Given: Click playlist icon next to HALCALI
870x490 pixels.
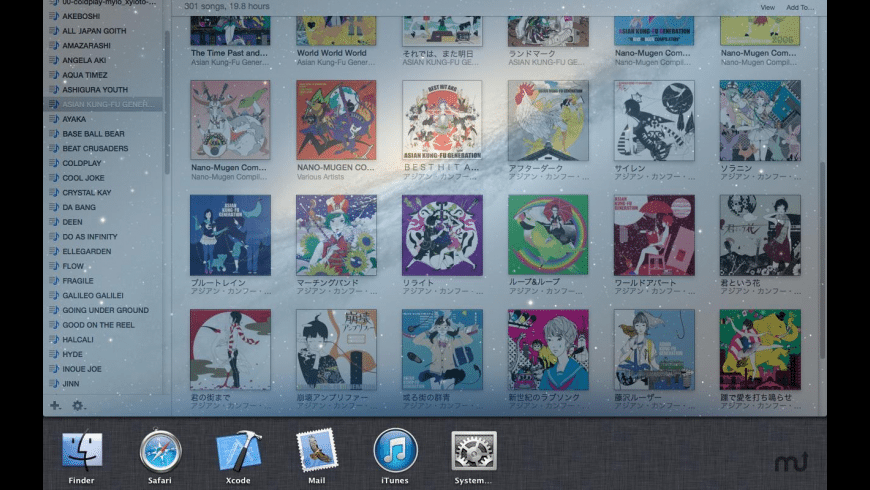Looking at the screenshot, I should pyautogui.click(x=54, y=340).
